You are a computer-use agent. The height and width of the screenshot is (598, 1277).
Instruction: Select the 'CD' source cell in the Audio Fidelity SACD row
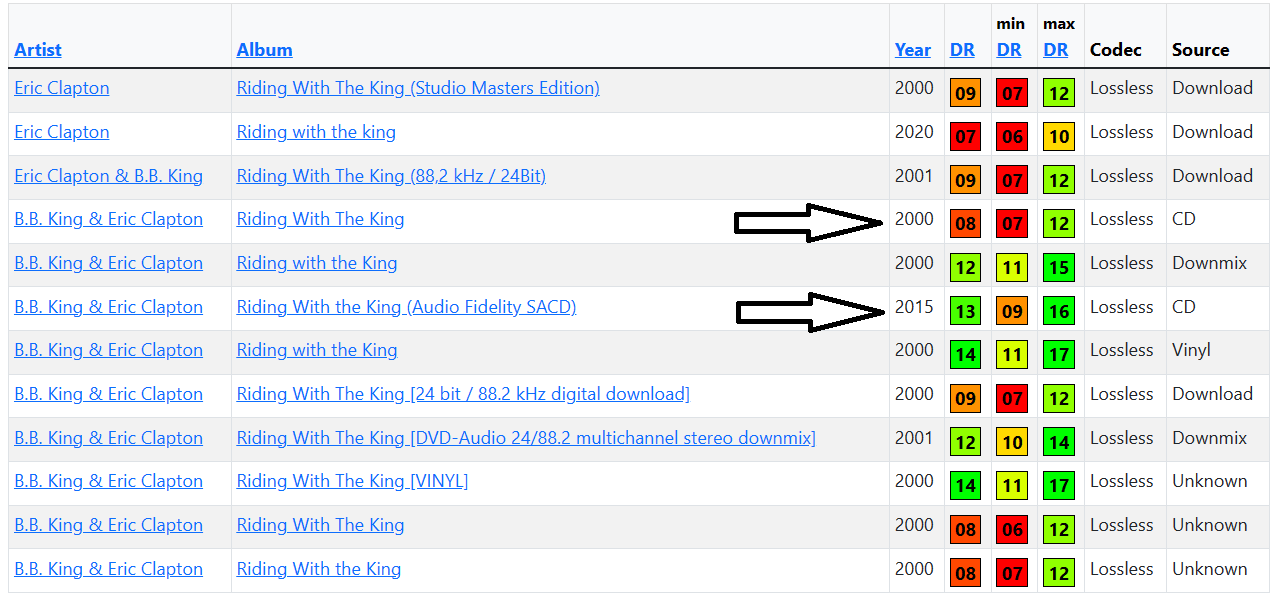1184,307
